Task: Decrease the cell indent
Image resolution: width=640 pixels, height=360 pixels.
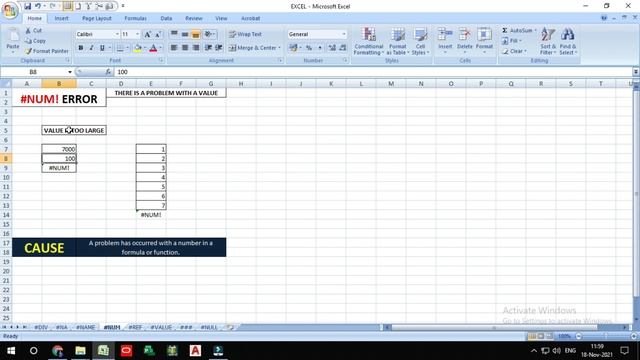Action: point(208,48)
